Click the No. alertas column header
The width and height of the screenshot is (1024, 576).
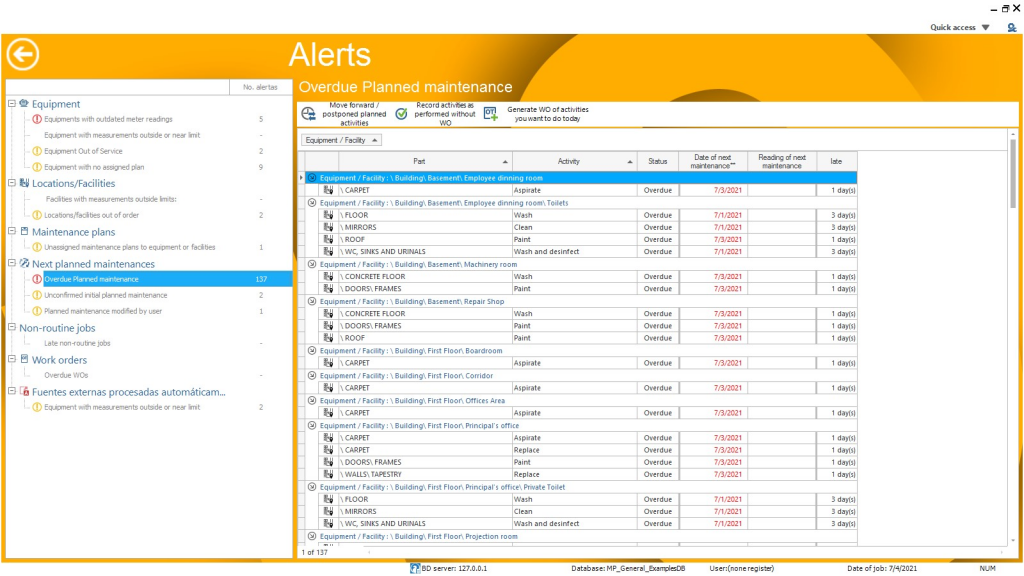tap(261, 87)
